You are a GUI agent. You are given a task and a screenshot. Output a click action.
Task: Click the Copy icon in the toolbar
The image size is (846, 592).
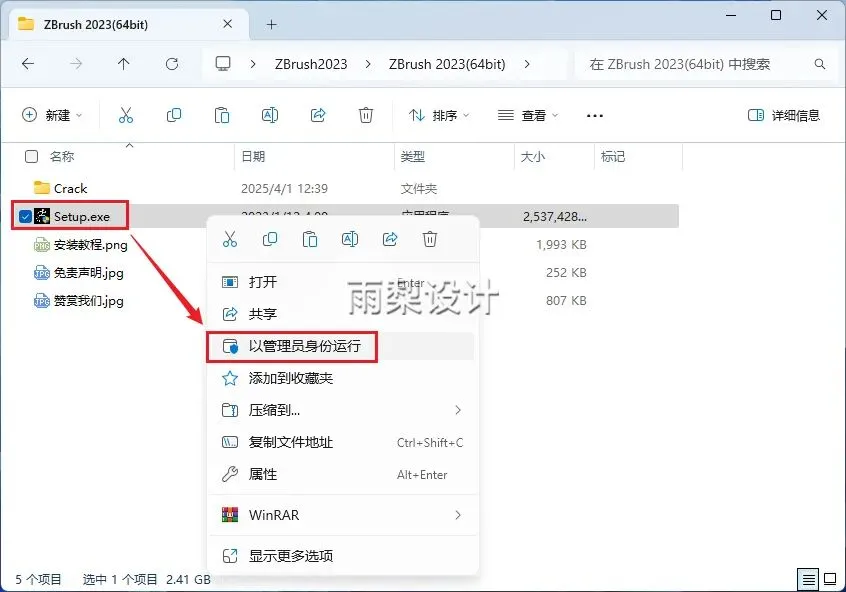pyautogui.click(x=174, y=115)
